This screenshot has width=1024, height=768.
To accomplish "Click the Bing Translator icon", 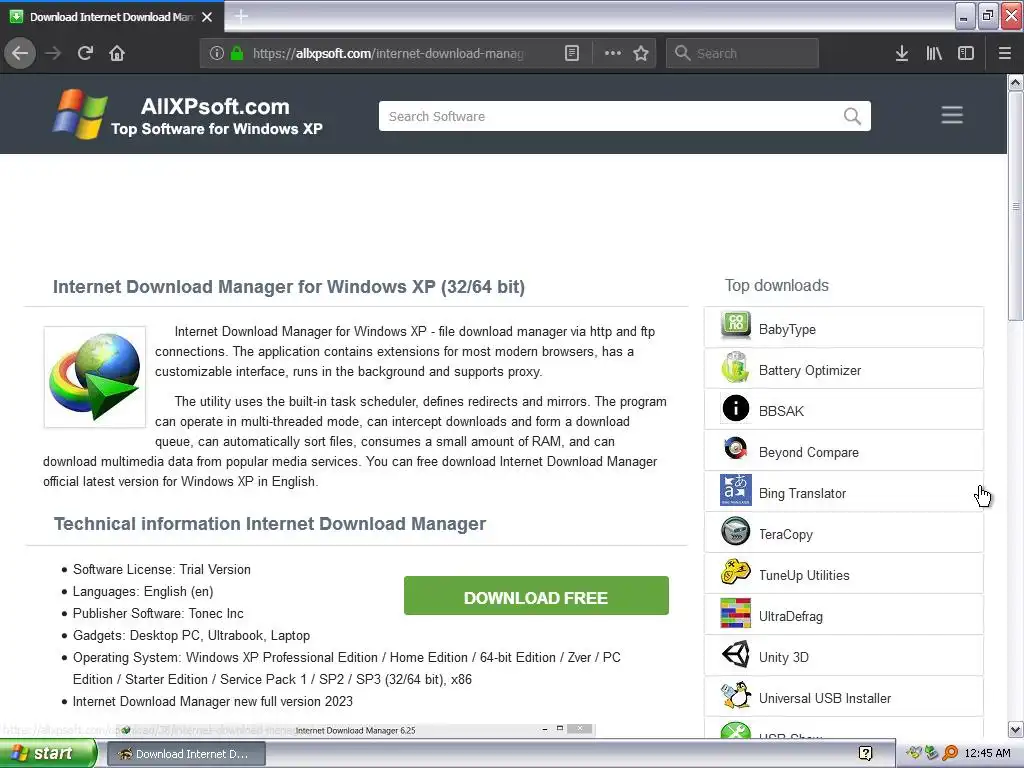I will click(x=735, y=490).
